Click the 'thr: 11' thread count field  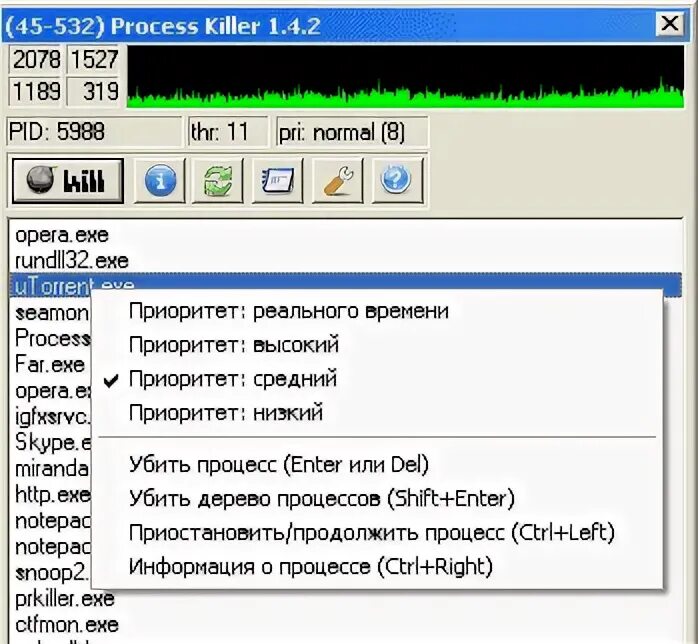tap(228, 132)
